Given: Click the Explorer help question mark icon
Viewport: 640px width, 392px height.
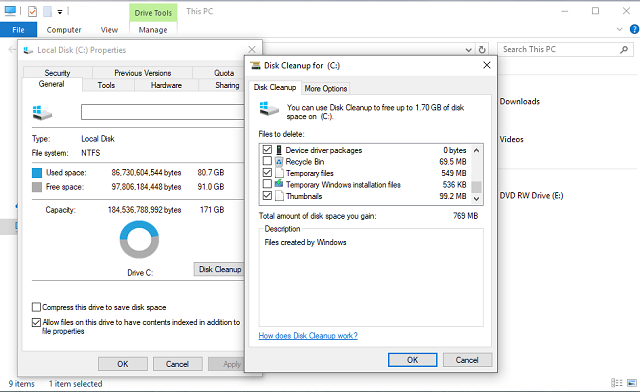Looking at the screenshot, I should [x=634, y=29].
